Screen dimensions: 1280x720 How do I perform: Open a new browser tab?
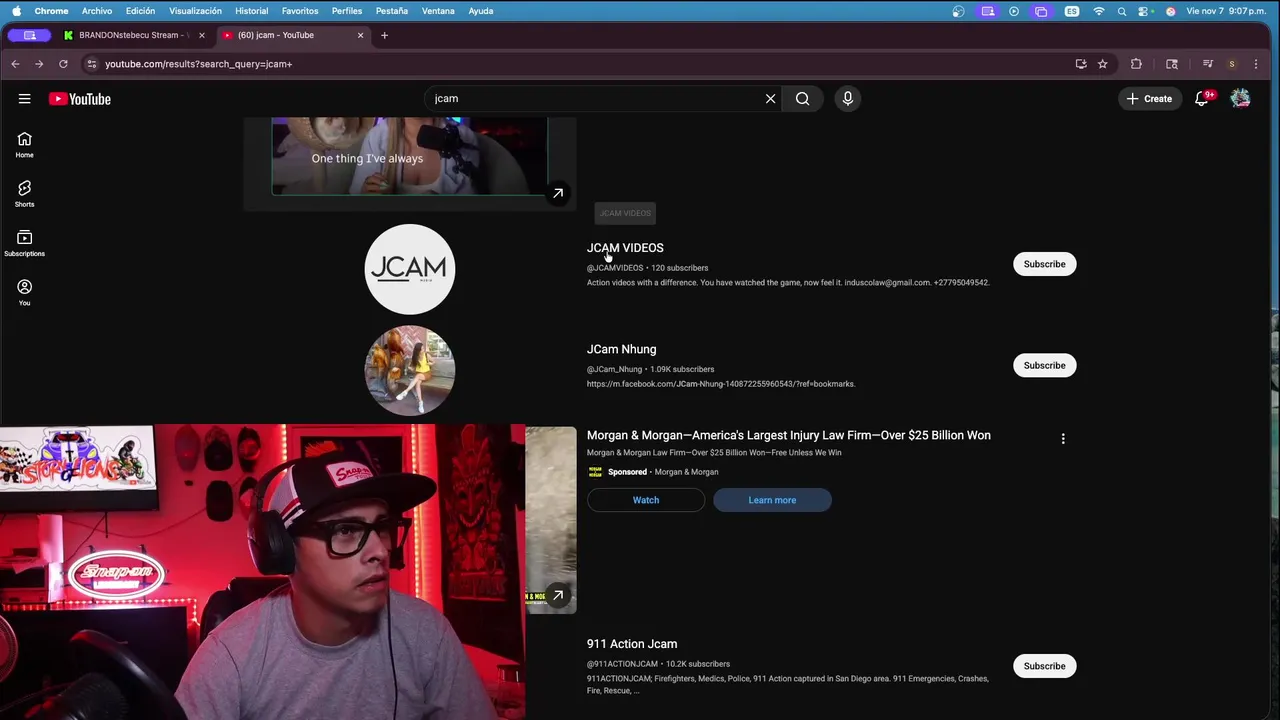[384, 35]
